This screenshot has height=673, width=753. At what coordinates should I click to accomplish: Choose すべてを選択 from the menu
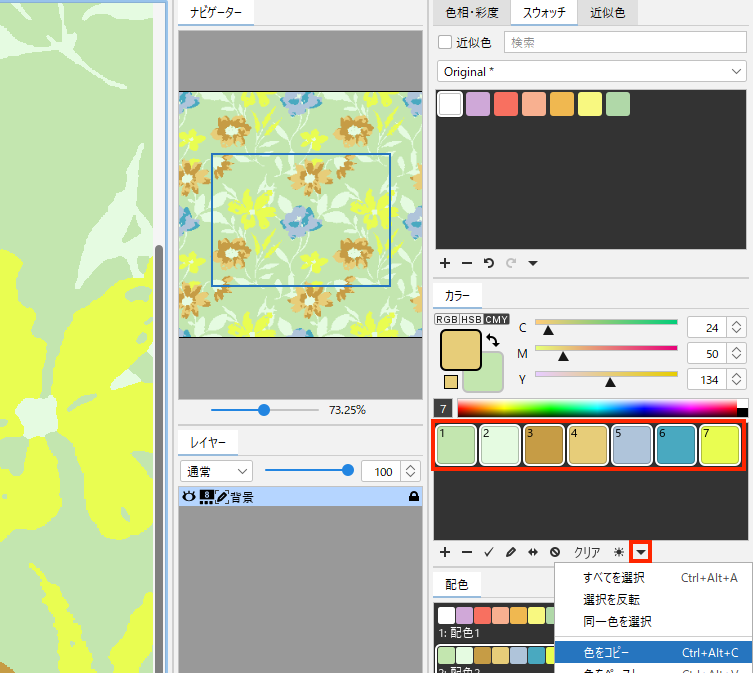(x=653, y=577)
